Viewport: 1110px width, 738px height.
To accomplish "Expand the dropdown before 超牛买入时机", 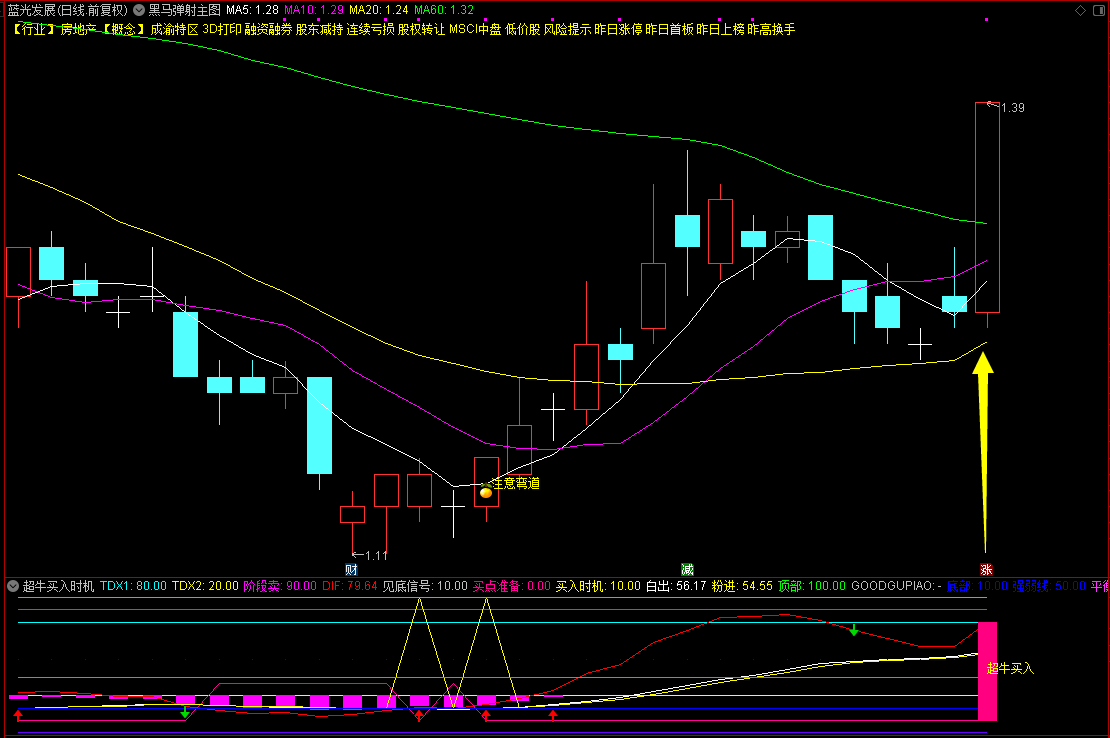I will tap(13, 586).
